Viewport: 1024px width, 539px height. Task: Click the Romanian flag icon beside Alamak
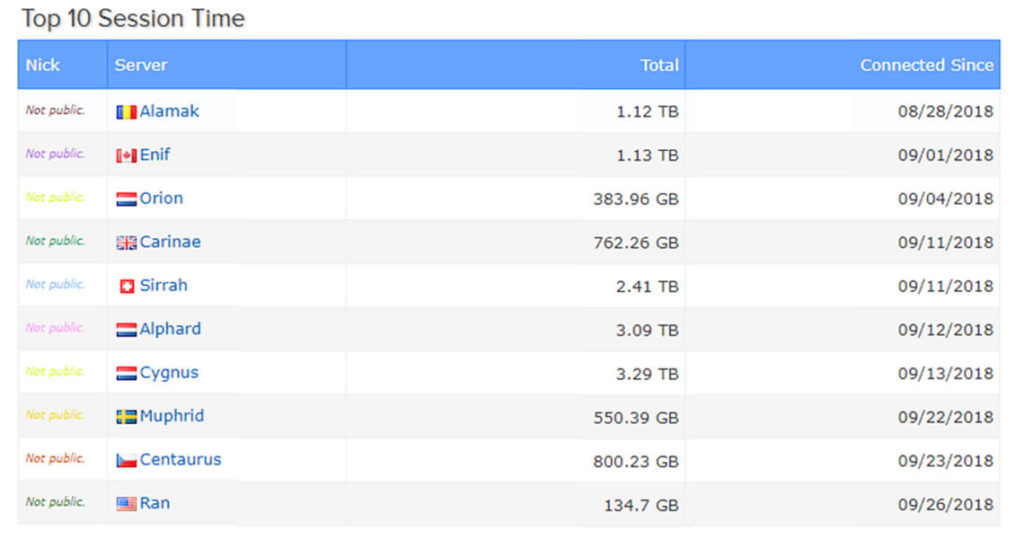pos(126,112)
